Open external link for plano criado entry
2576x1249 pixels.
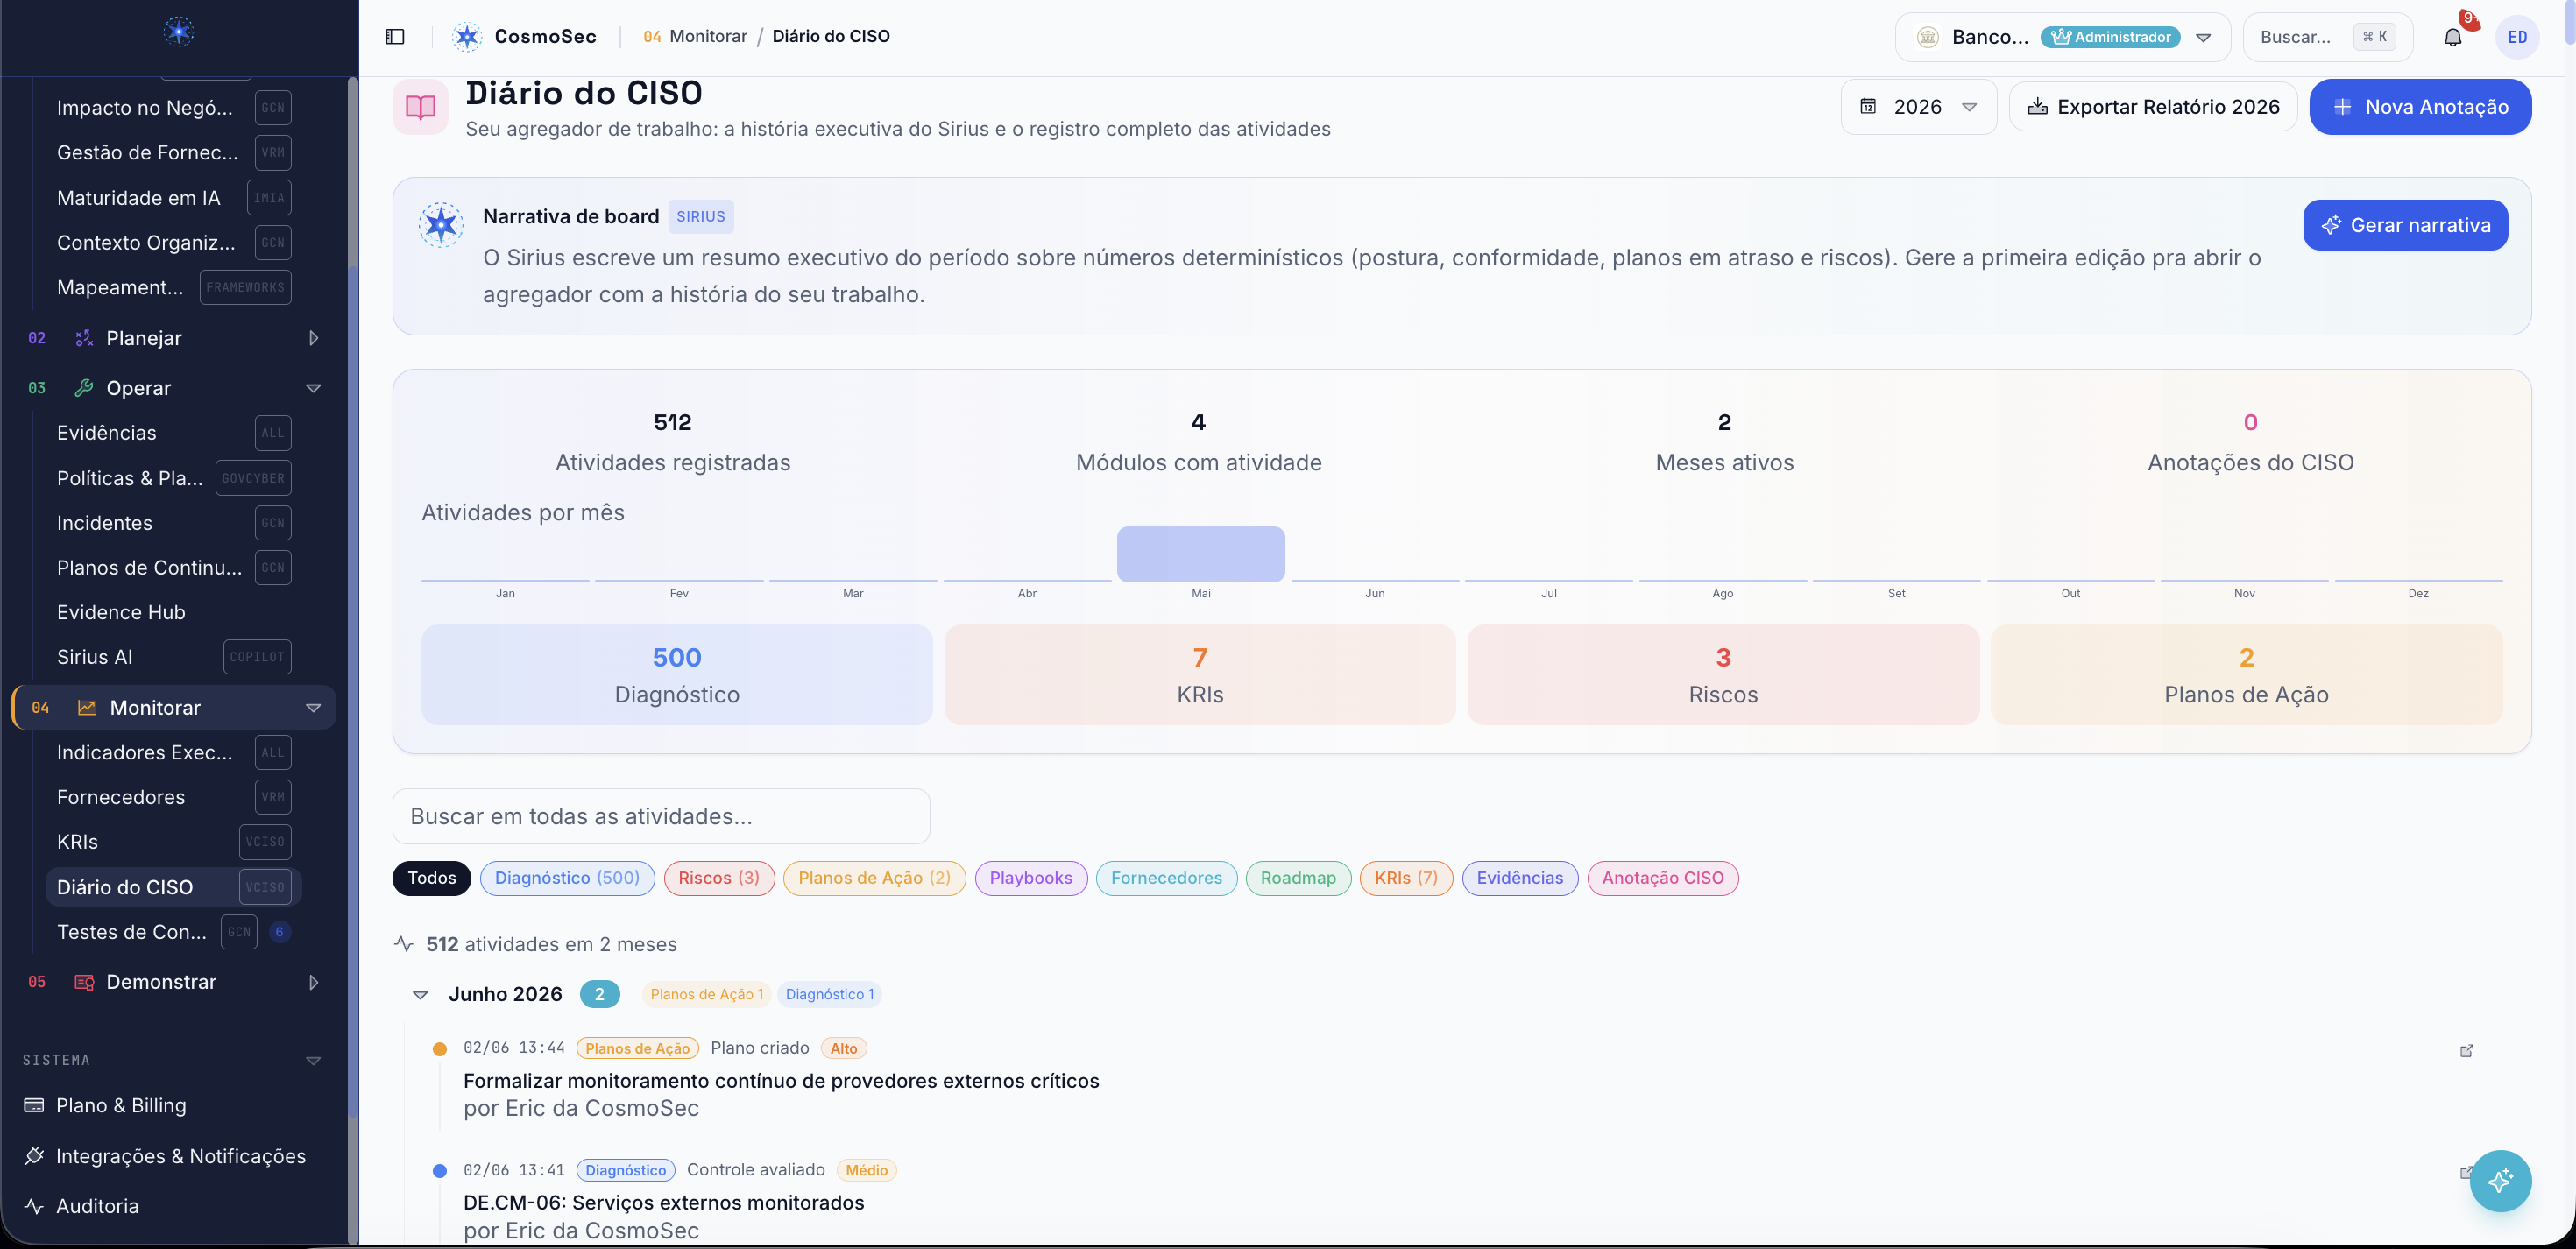pyautogui.click(x=2467, y=1050)
